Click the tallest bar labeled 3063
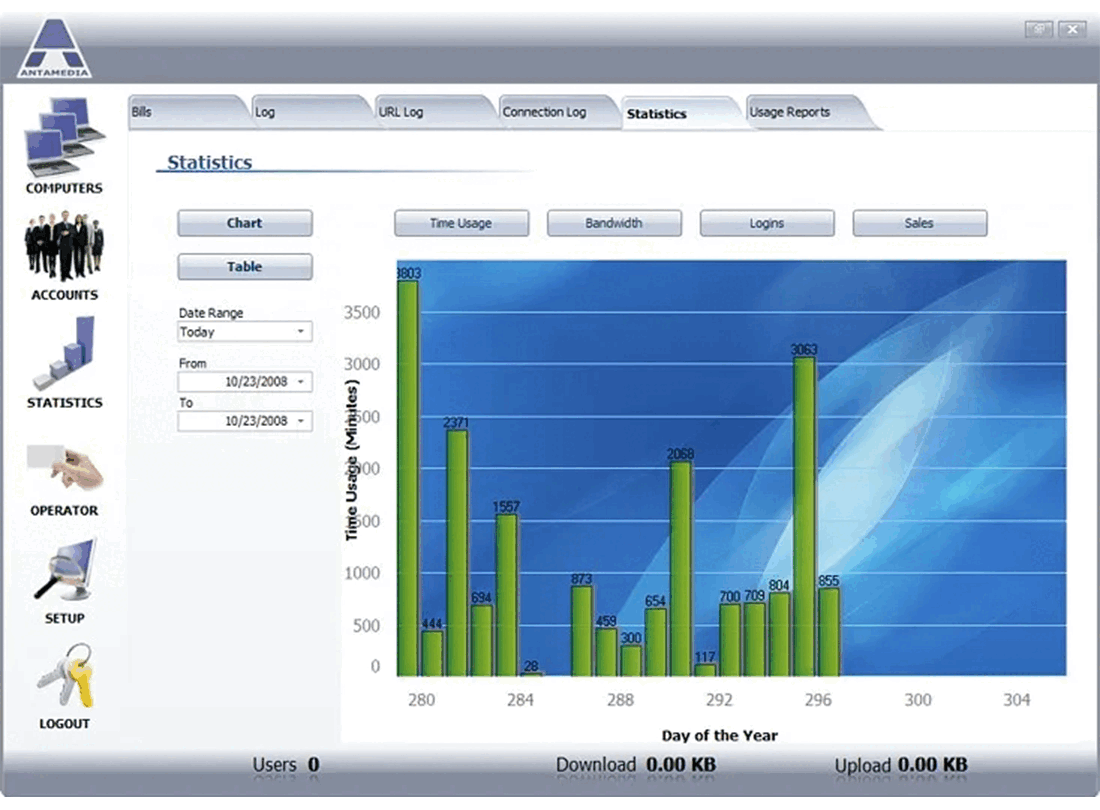Viewport: 1100px width, 810px height. click(x=804, y=517)
